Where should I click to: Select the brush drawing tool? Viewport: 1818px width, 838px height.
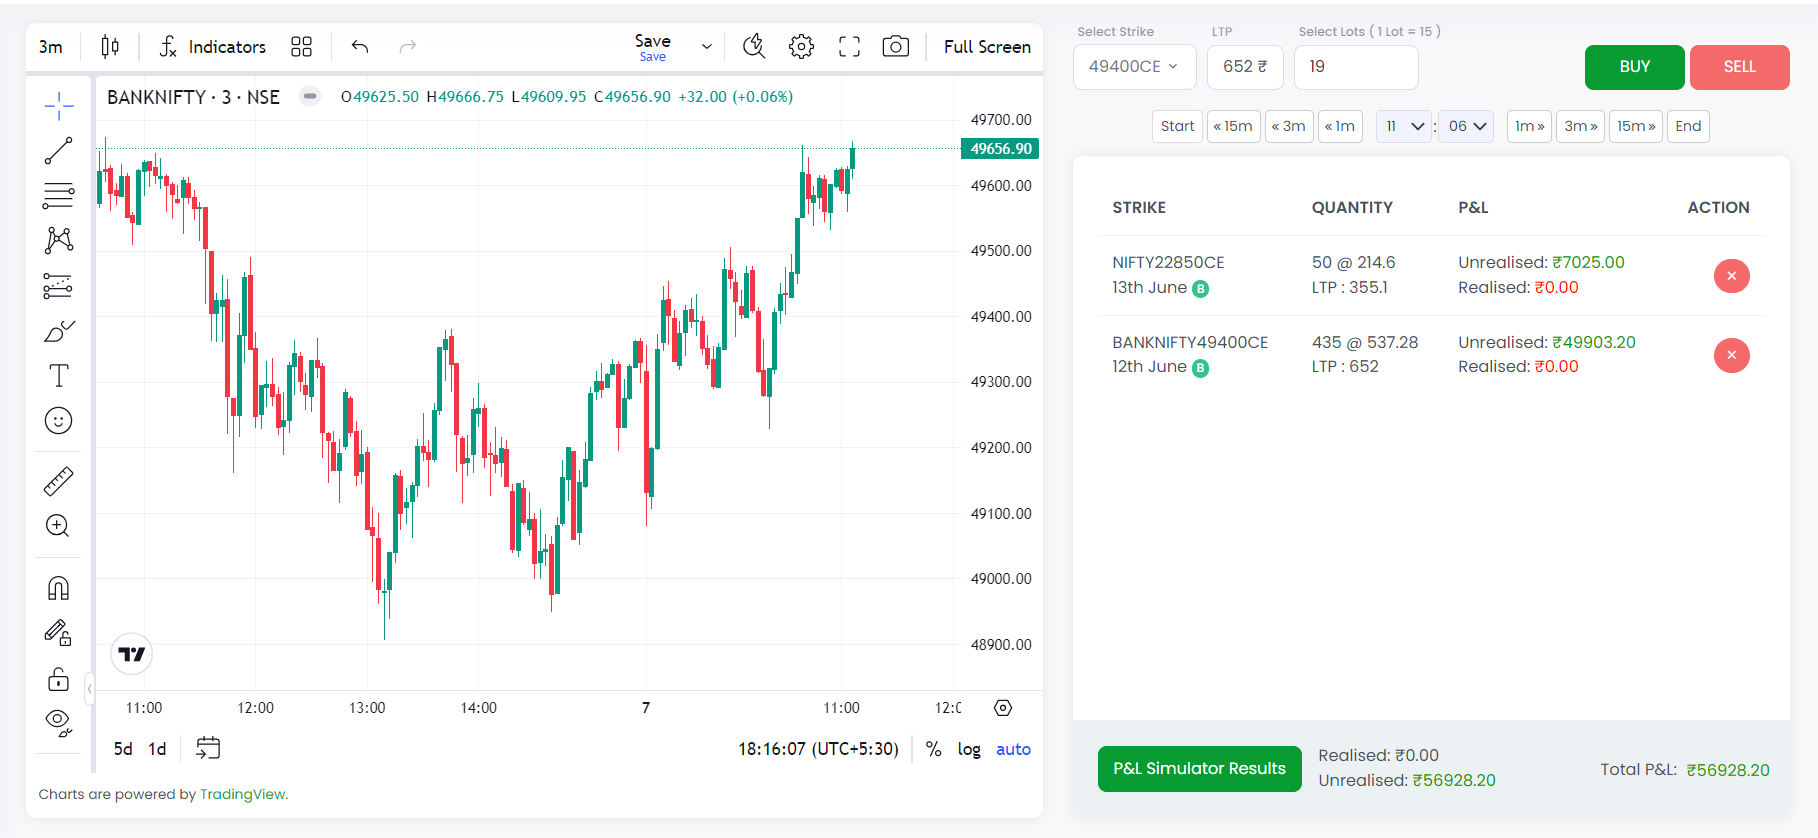[59, 331]
